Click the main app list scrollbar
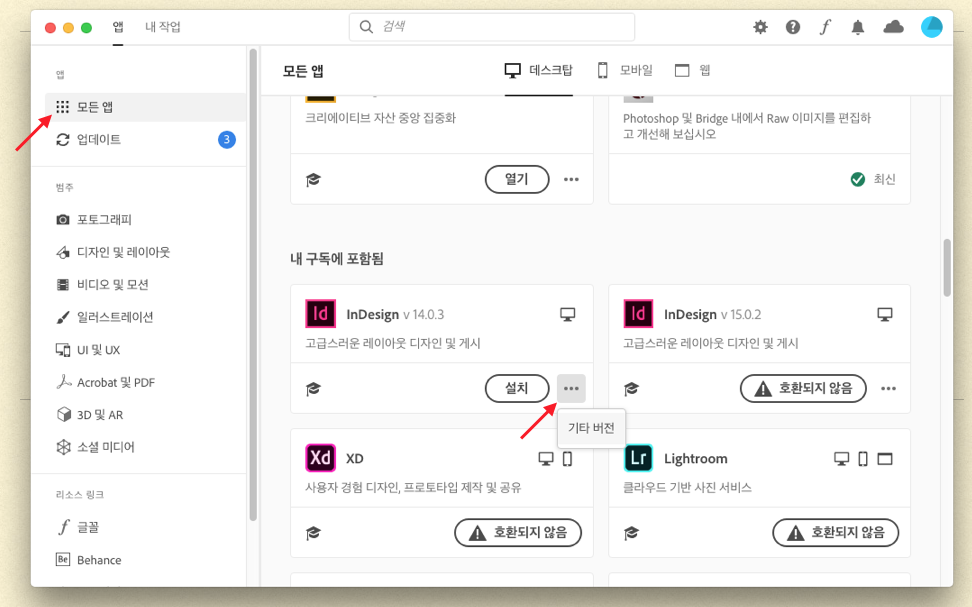This screenshot has height=607, width=972. (947, 267)
